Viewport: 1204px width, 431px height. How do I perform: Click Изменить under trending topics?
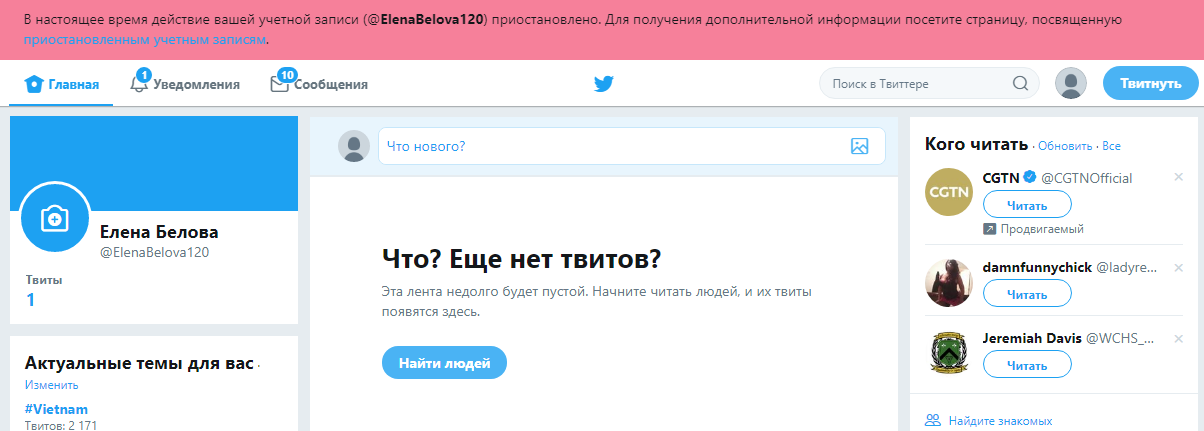pos(52,385)
